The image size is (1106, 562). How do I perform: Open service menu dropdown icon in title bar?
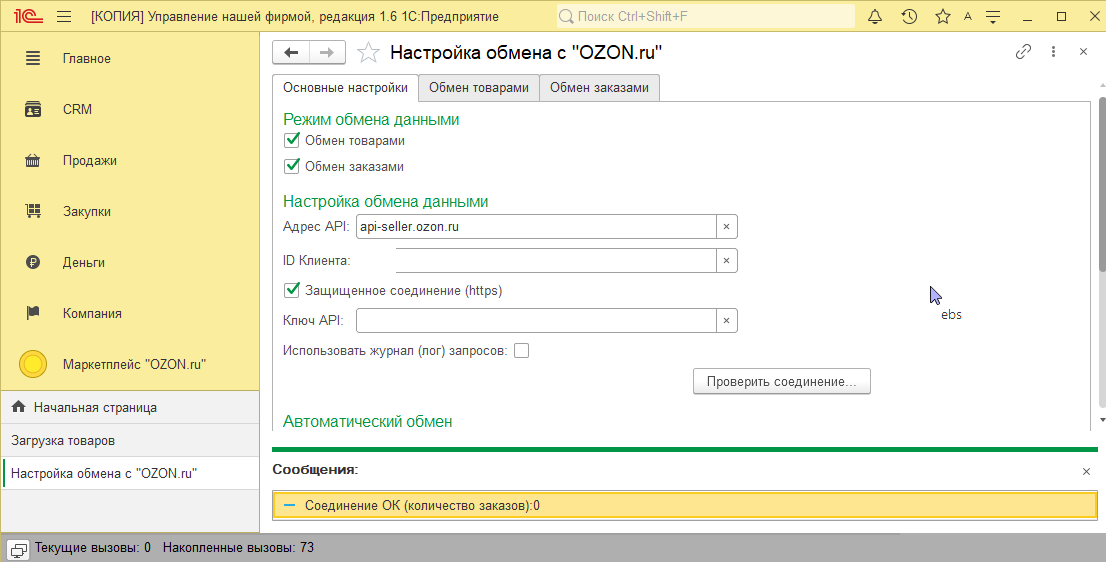993,16
